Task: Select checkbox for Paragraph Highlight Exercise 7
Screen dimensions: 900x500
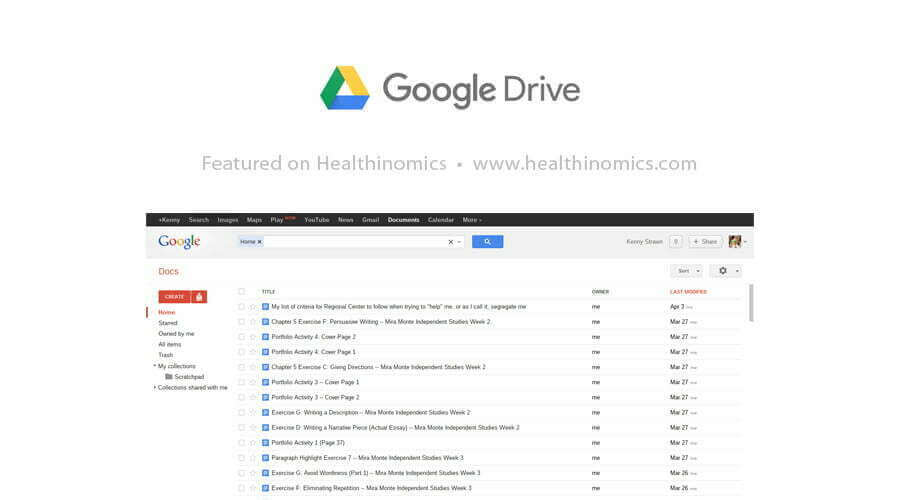Action: point(241,457)
